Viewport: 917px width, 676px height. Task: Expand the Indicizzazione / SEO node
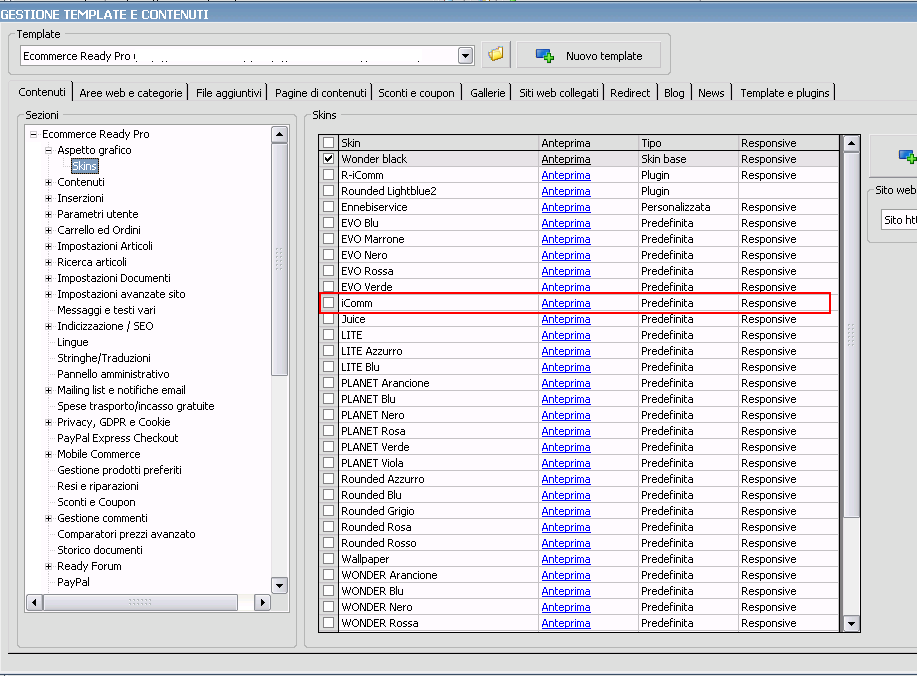pos(49,326)
